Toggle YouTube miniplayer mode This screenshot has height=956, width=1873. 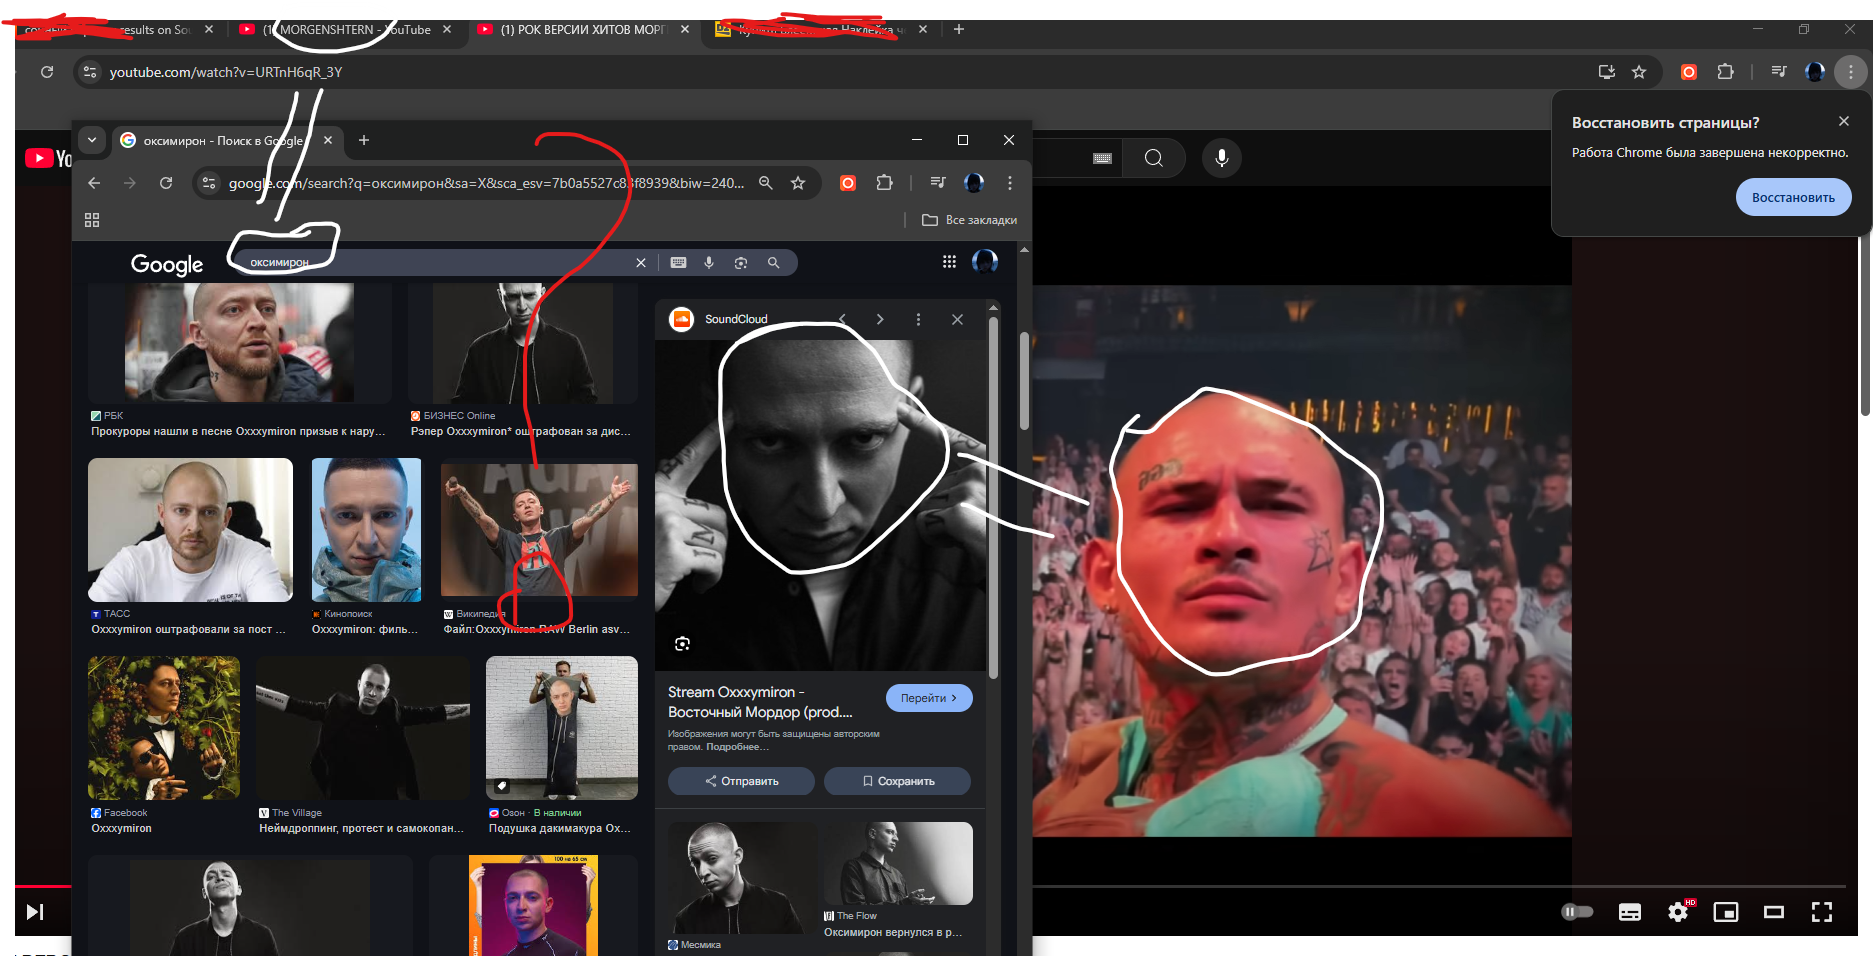(x=1726, y=912)
